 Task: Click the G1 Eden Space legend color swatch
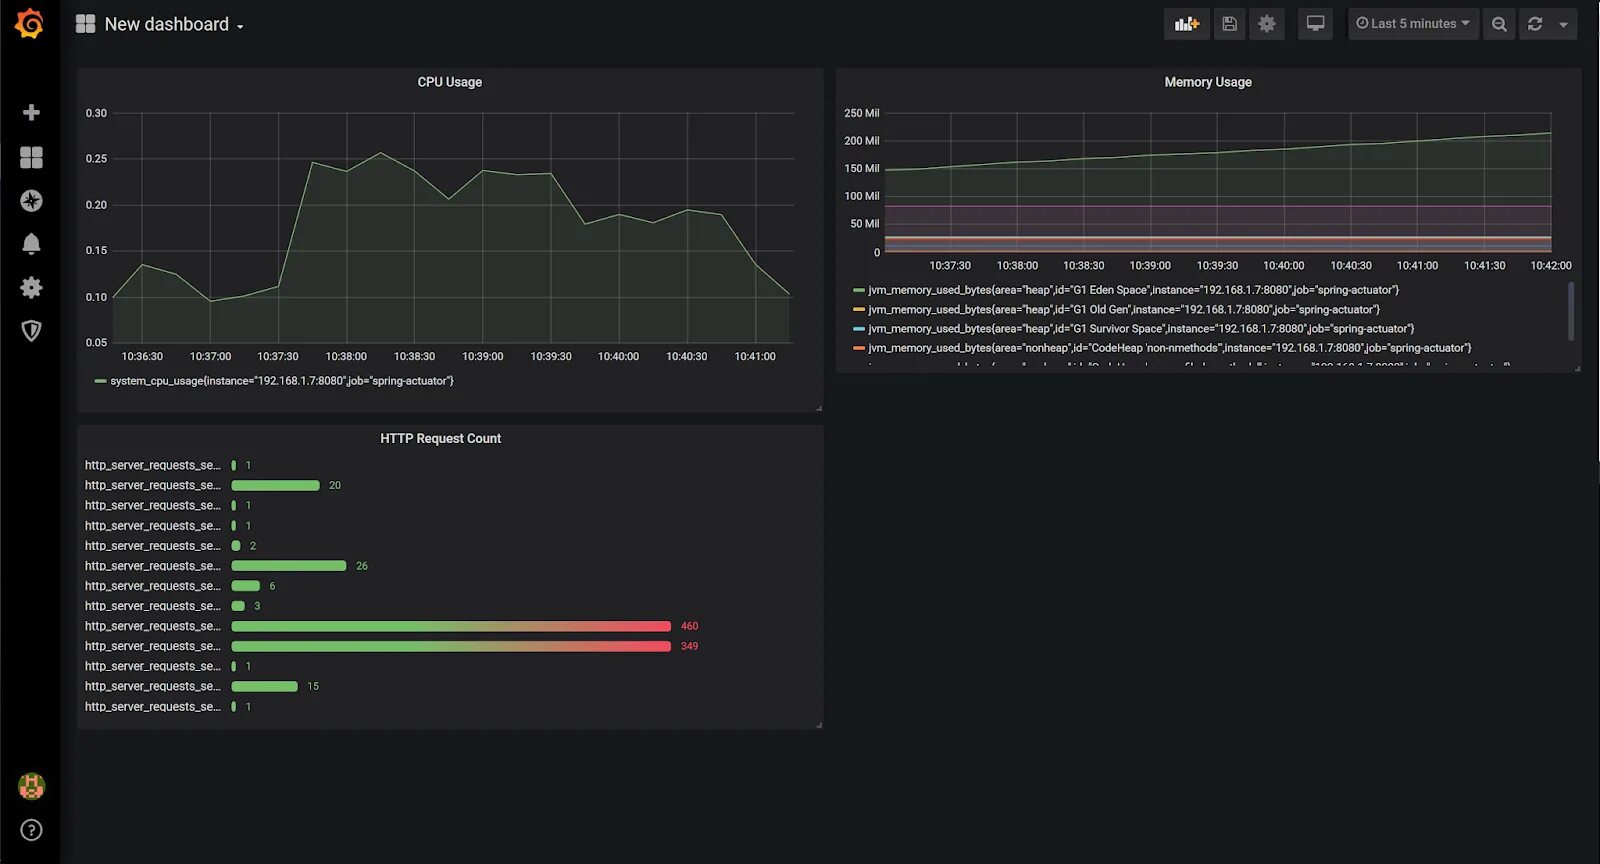pyautogui.click(x=858, y=290)
